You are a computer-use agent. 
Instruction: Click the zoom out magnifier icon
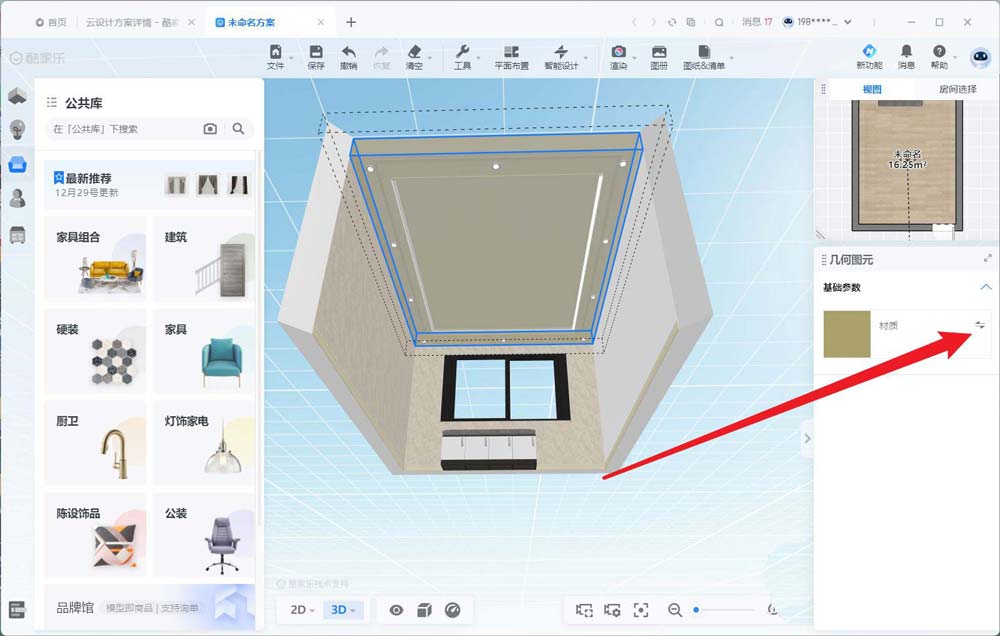pos(675,610)
